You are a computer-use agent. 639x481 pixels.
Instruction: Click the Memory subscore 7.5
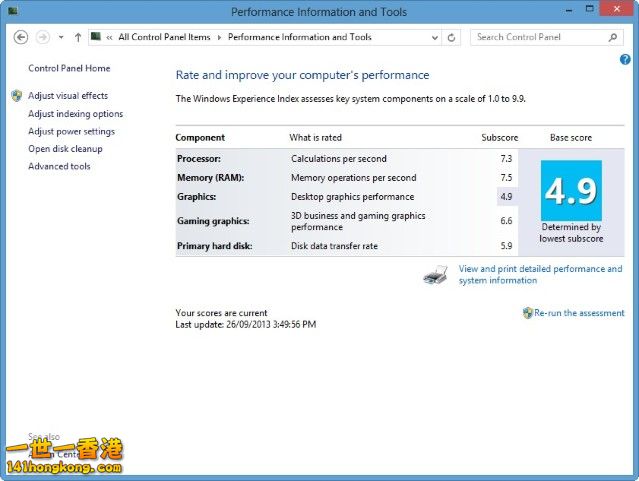[x=506, y=178]
